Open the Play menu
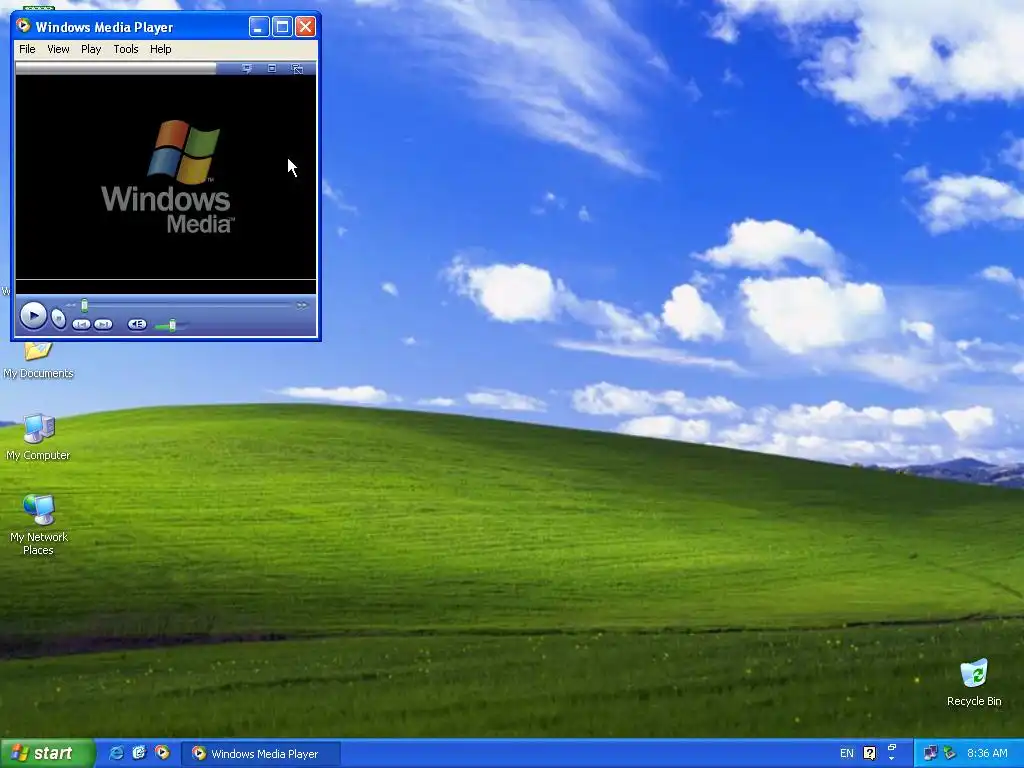Viewport: 1024px width, 768px height. tap(91, 49)
